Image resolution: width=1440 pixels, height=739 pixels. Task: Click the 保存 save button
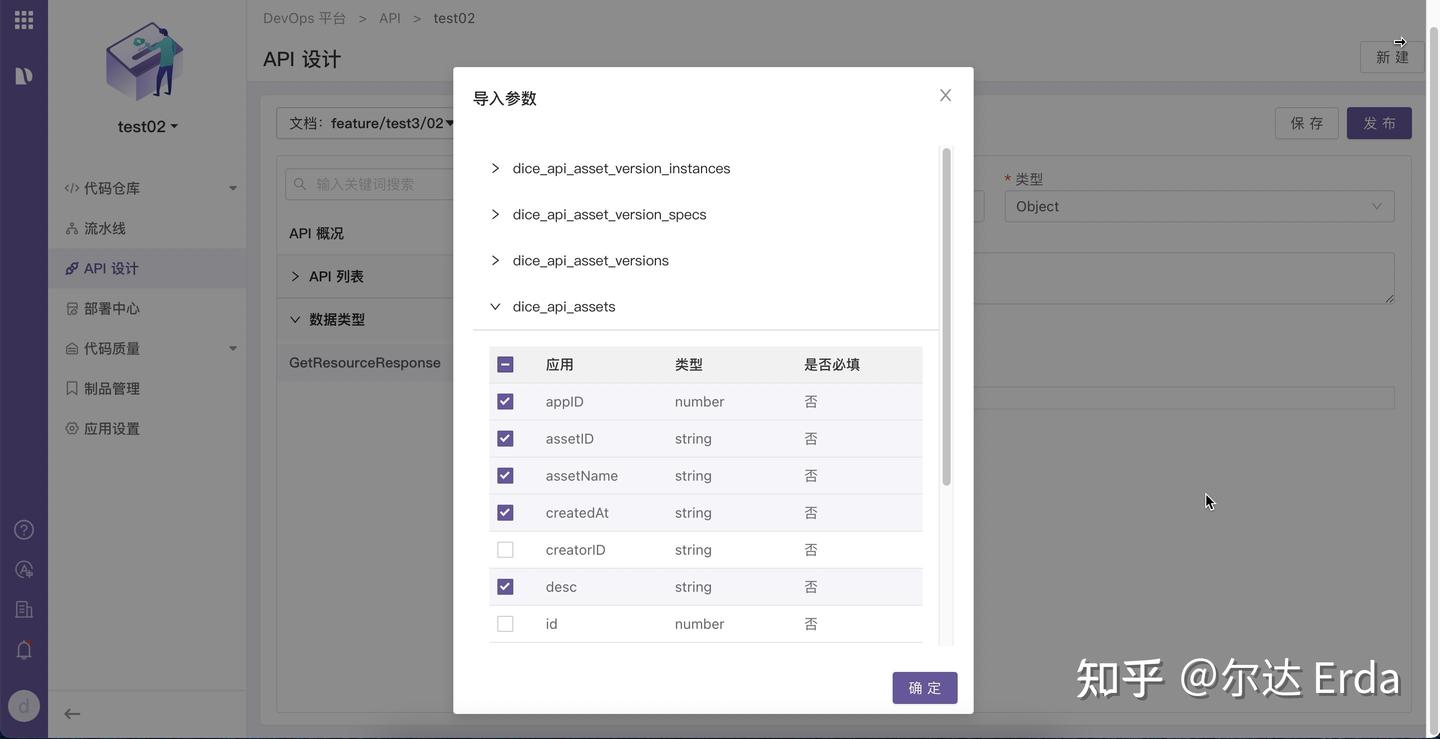[x=1307, y=123]
